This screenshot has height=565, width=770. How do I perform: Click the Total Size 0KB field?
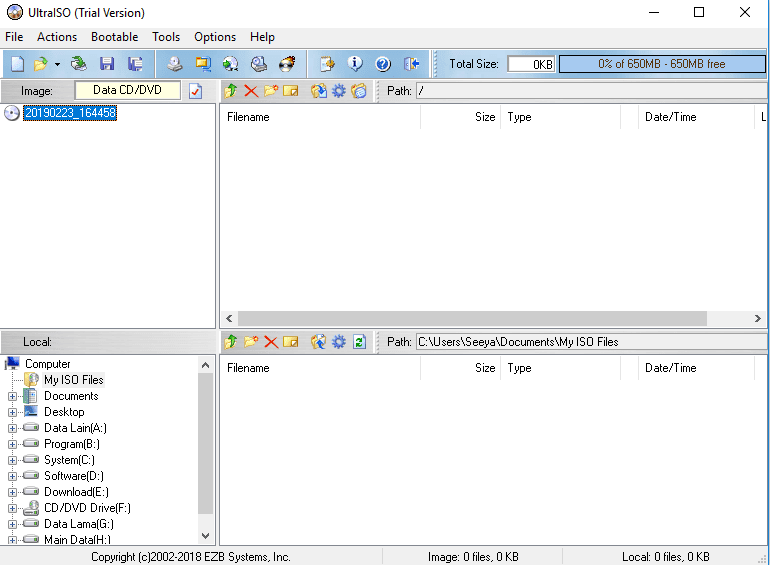coord(531,64)
